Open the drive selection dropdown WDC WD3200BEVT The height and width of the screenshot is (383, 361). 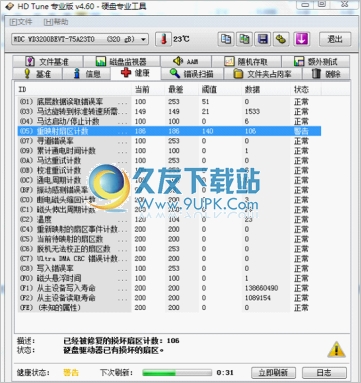80,39
